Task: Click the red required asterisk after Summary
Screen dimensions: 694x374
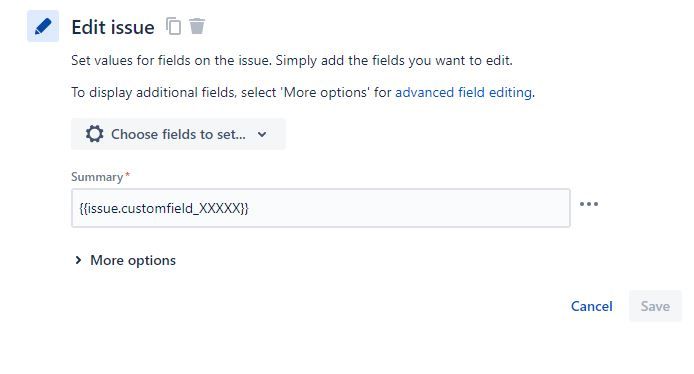Action: [x=127, y=174]
